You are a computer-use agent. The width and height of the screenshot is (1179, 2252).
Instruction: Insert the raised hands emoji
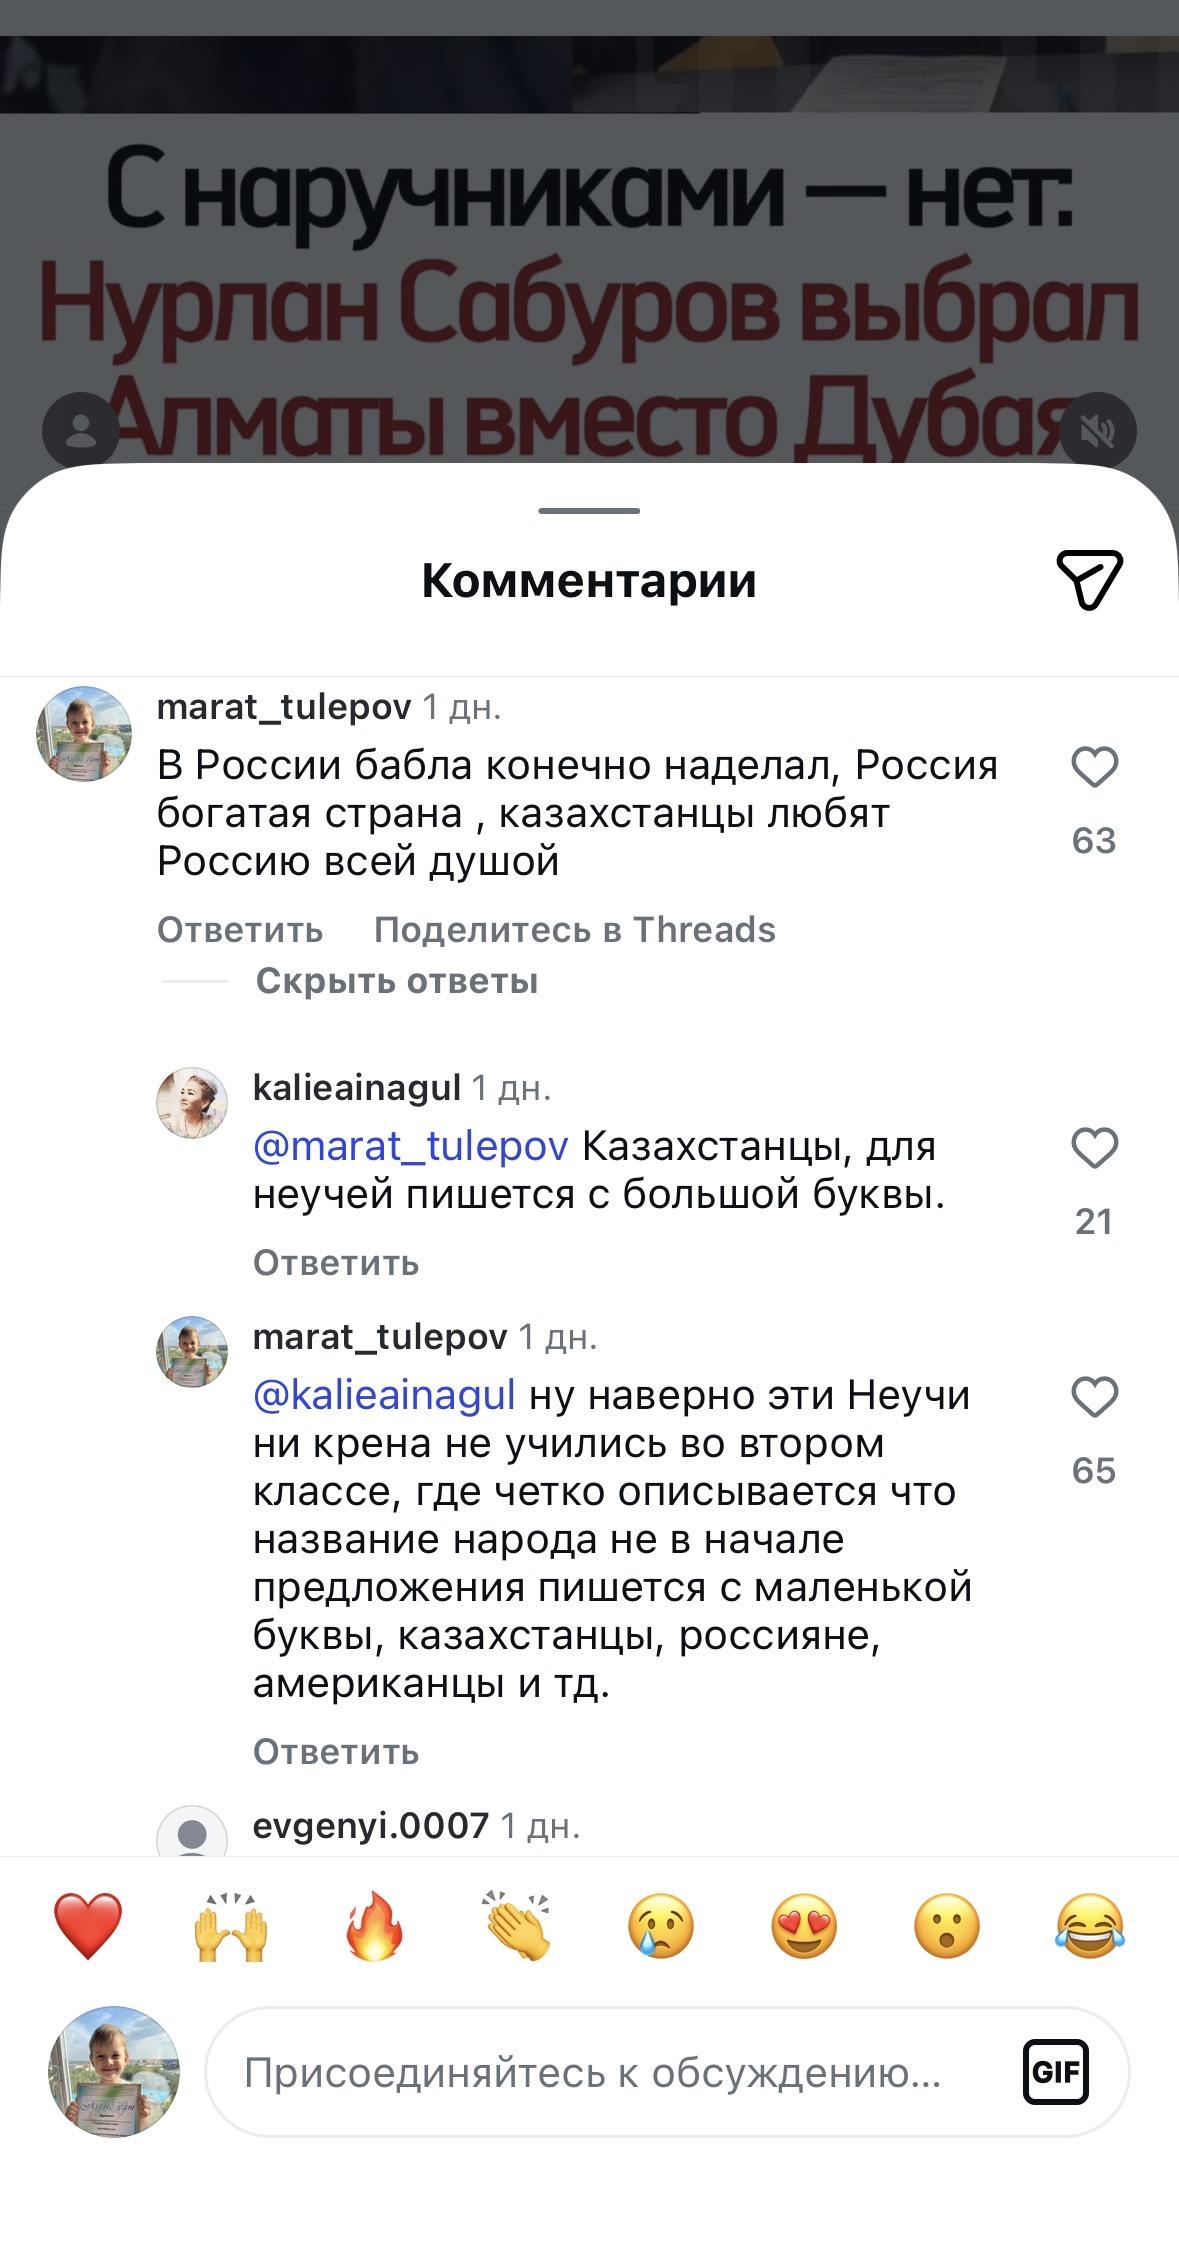tap(231, 1925)
